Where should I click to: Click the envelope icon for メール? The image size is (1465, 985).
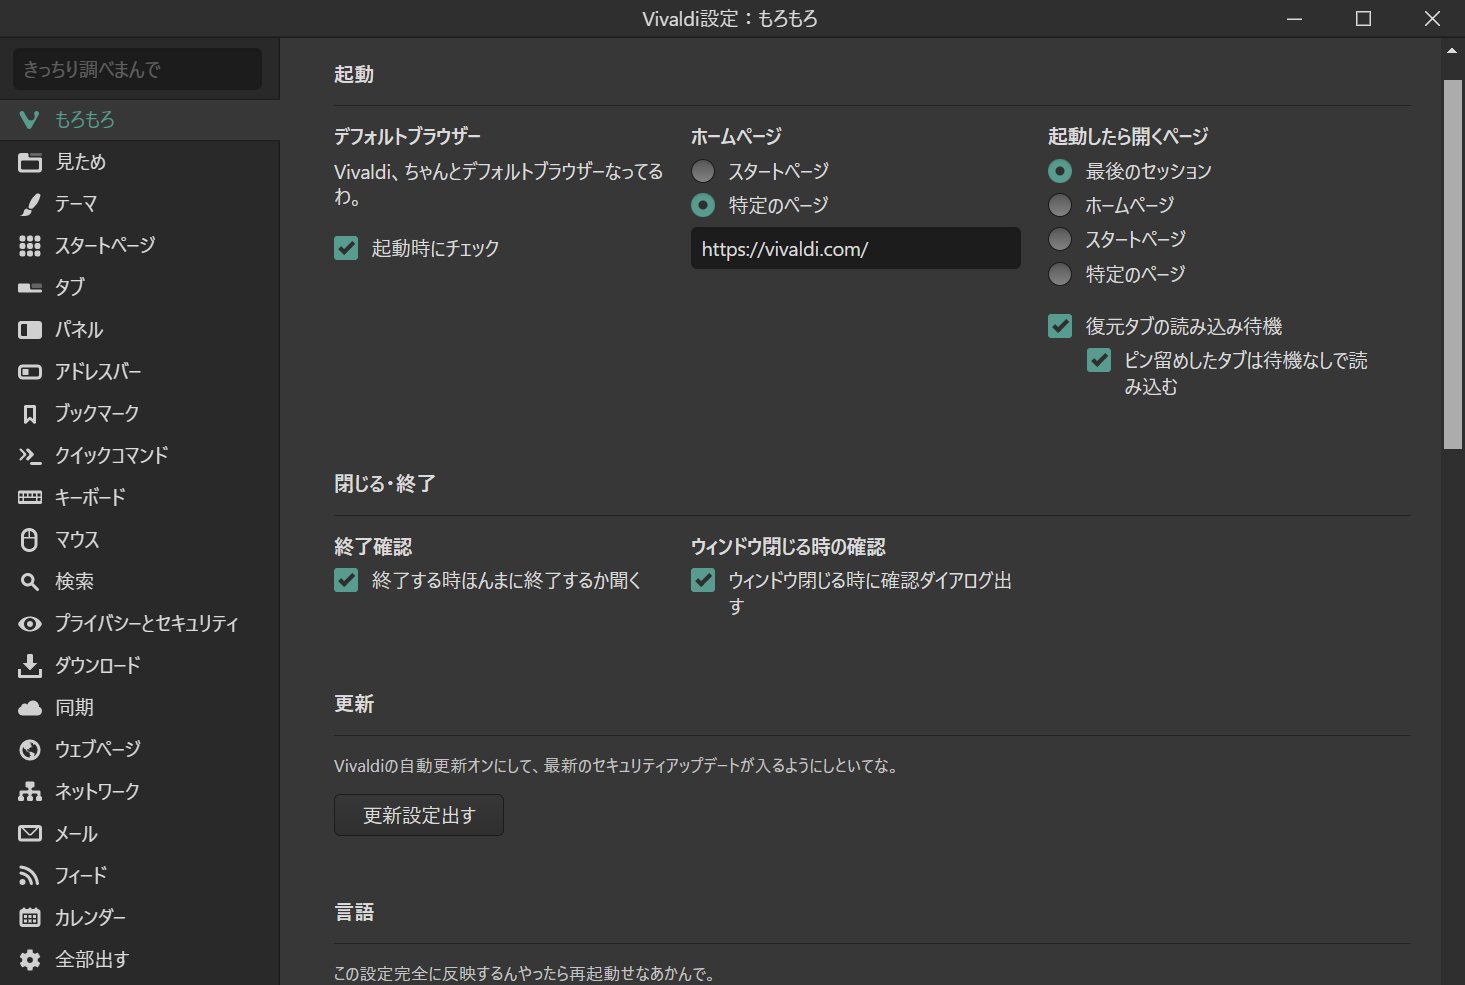coord(30,834)
